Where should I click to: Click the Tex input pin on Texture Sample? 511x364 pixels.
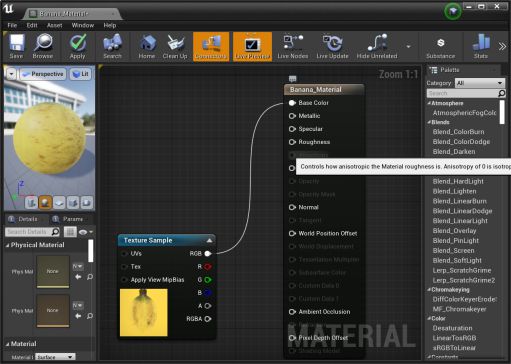pyautogui.click(x=124, y=267)
